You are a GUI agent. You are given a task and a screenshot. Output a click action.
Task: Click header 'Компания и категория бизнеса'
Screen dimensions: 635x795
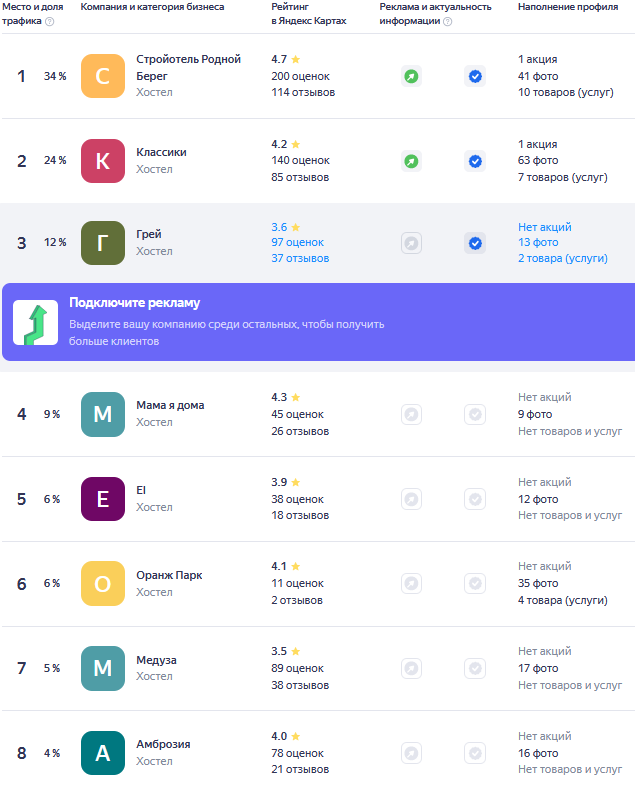click(152, 7)
